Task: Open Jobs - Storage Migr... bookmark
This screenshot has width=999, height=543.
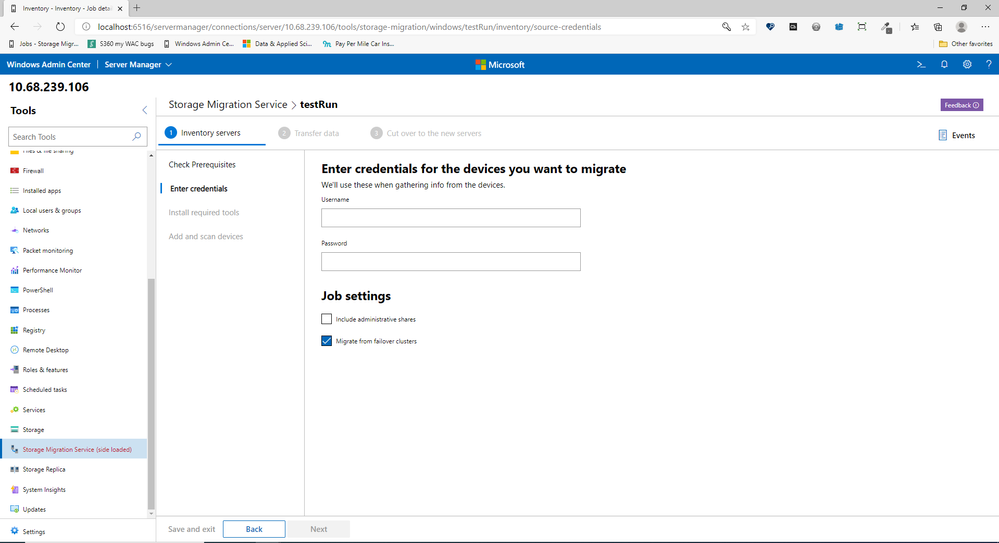Action: point(44,44)
